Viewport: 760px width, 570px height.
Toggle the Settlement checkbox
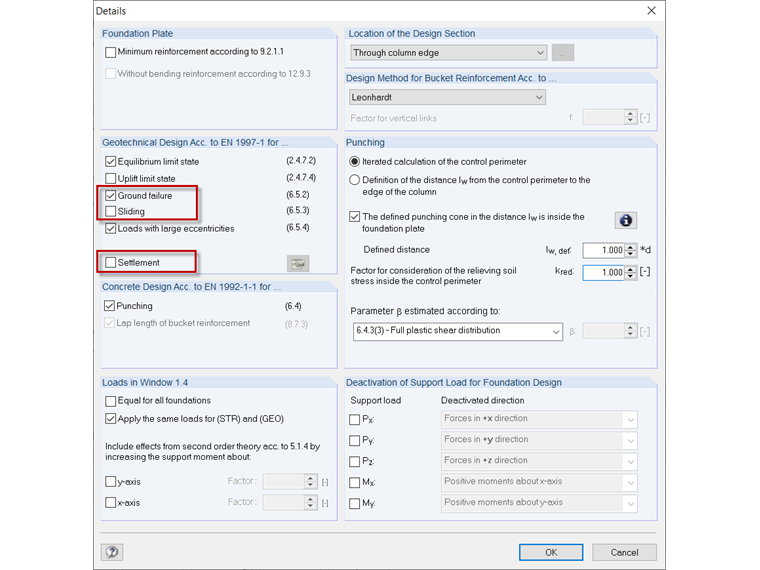[x=111, y=263]
